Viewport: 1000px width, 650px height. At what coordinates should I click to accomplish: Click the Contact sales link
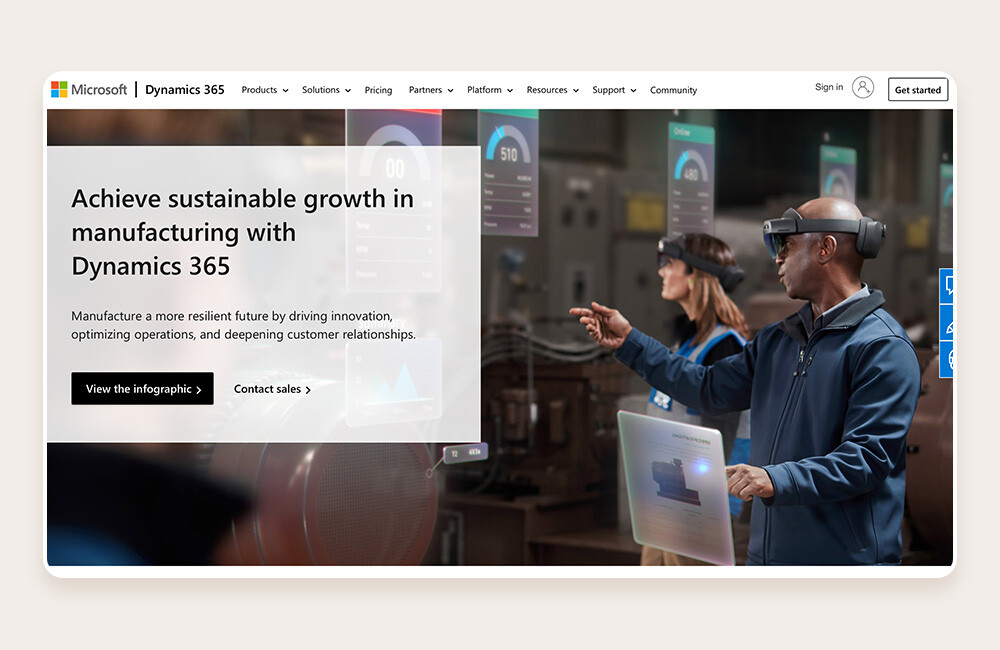272,389
